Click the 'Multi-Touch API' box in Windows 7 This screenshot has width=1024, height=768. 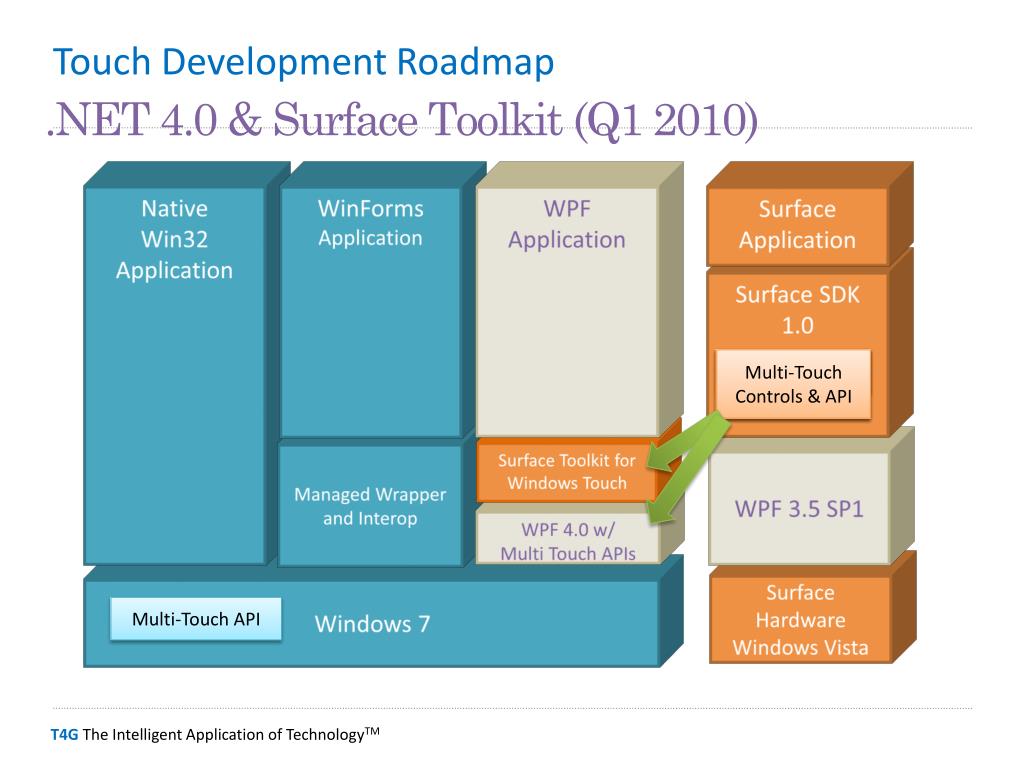coord(196,619)
